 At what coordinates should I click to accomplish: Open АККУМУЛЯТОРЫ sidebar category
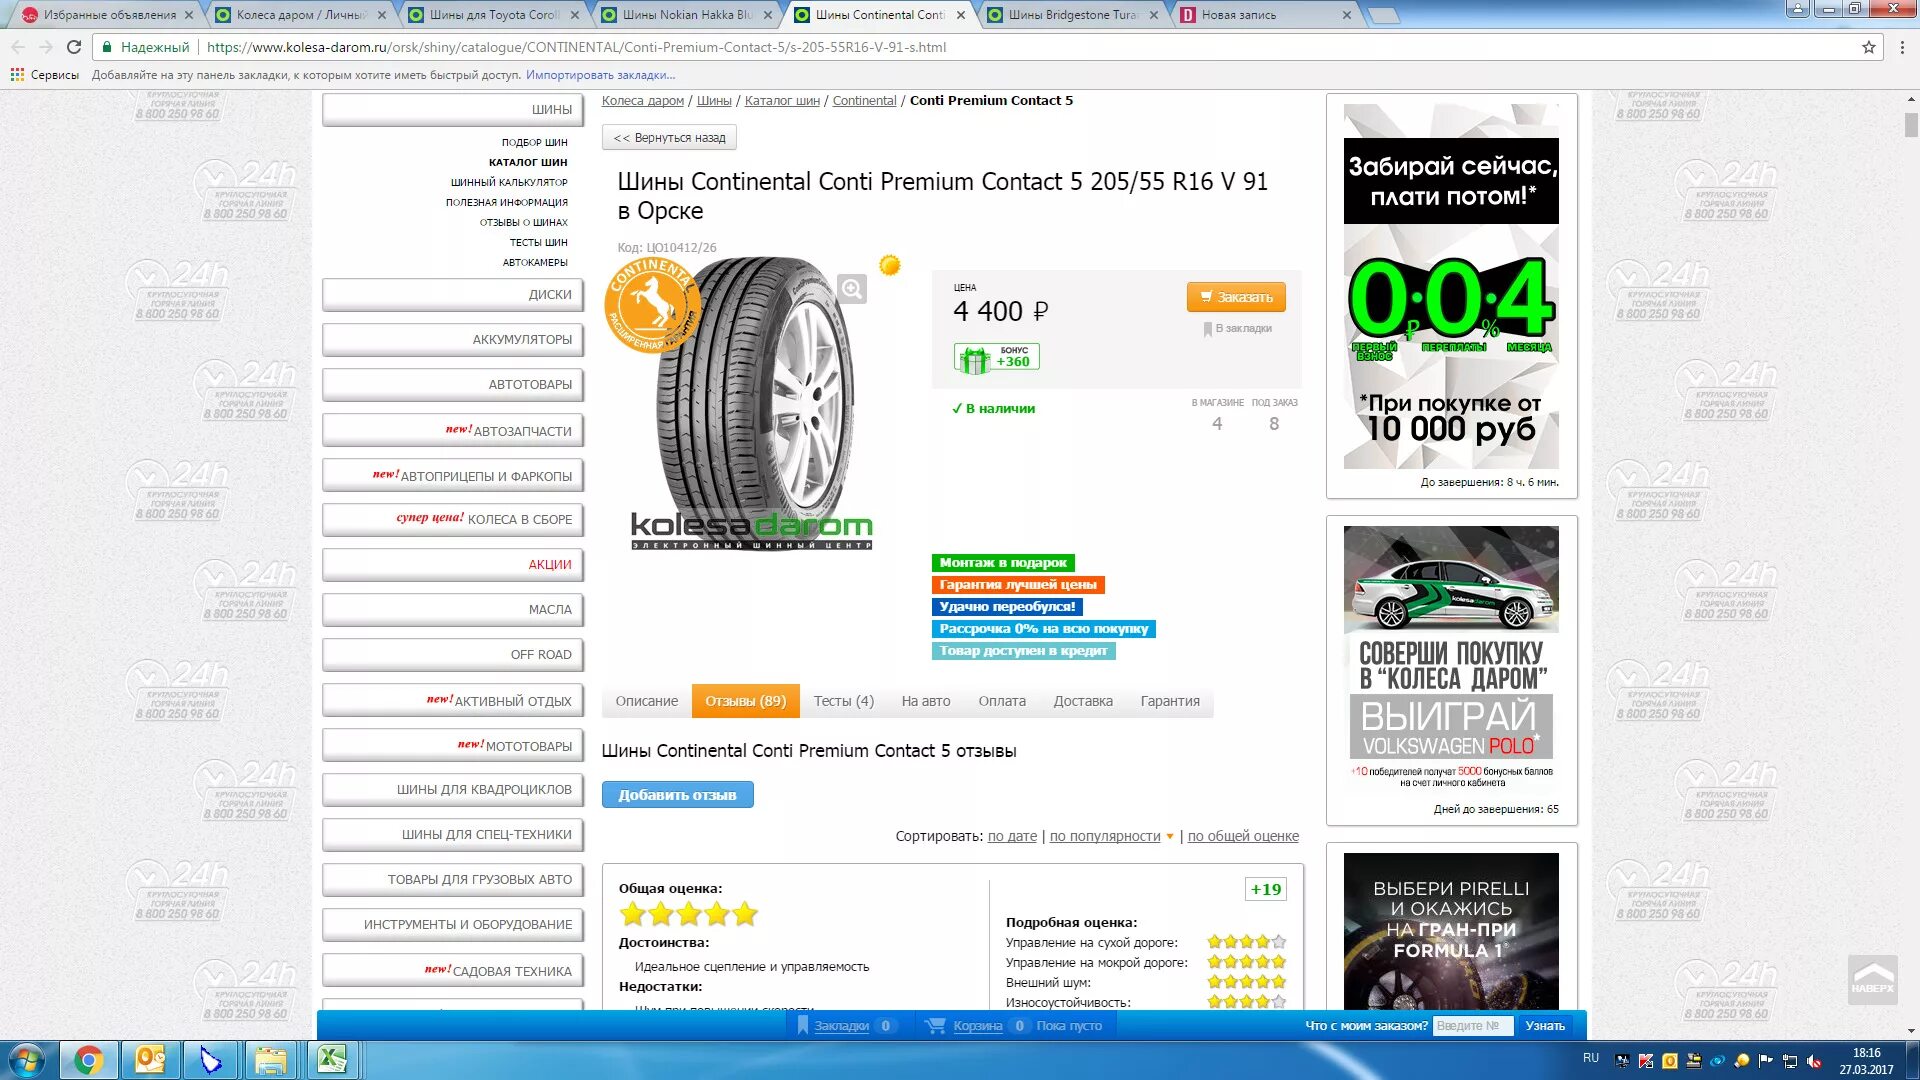click(x=452, y=340)
